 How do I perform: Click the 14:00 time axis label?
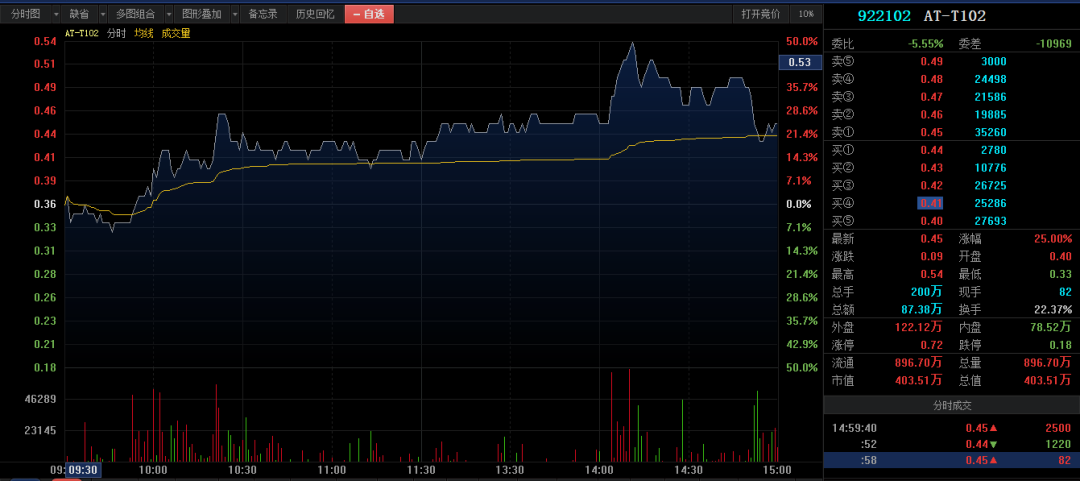point(599,470)
